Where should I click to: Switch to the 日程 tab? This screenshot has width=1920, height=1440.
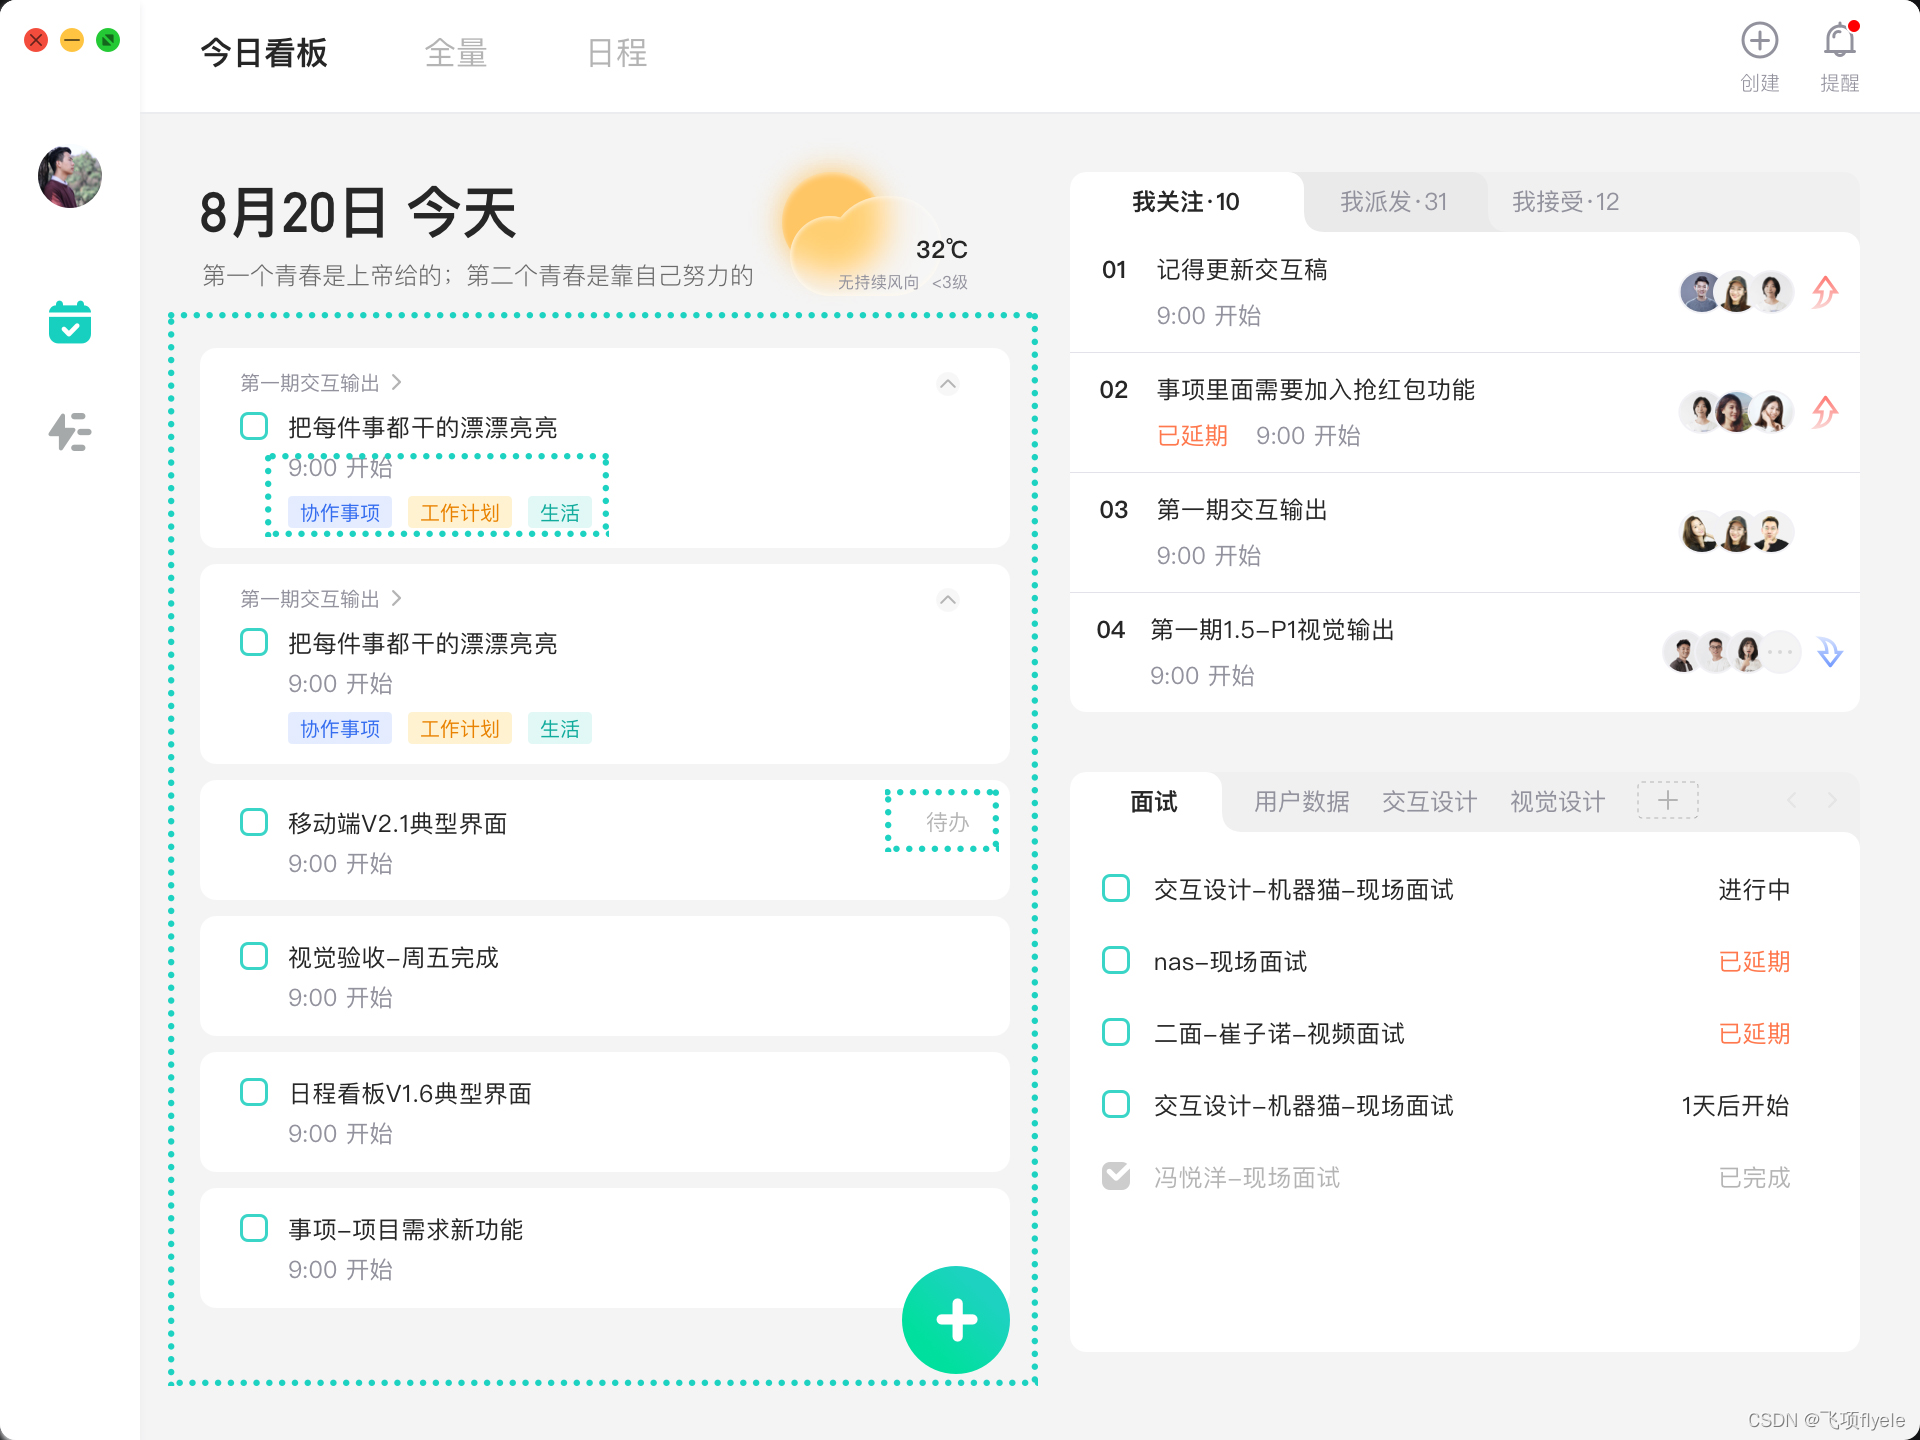pos(617,53)
